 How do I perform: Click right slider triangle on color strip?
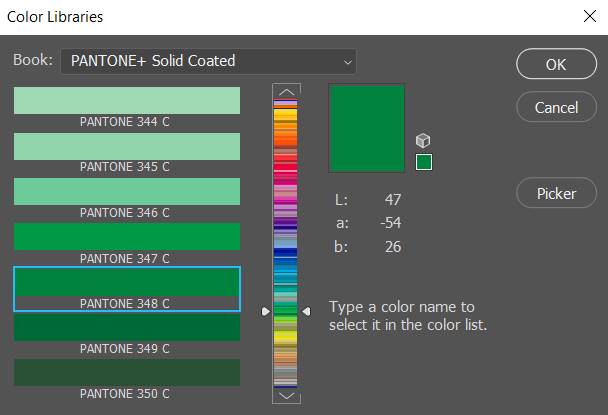coord(306,311)
